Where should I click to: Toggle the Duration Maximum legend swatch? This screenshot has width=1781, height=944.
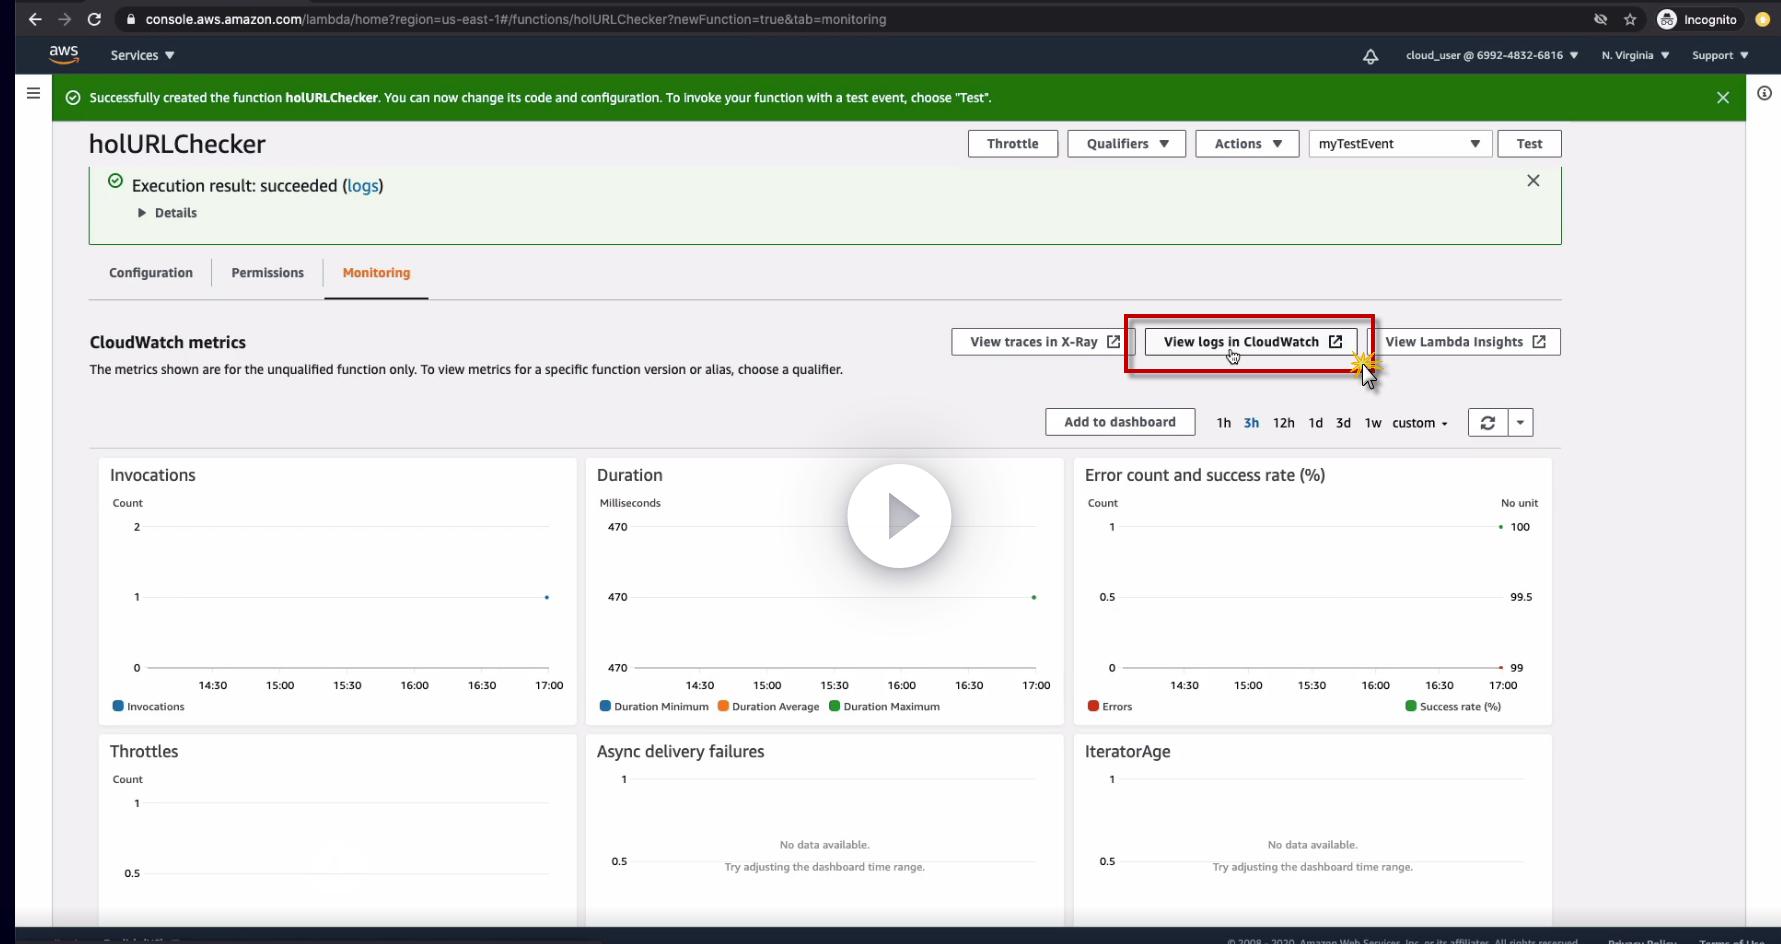click(x=834, y=706)
